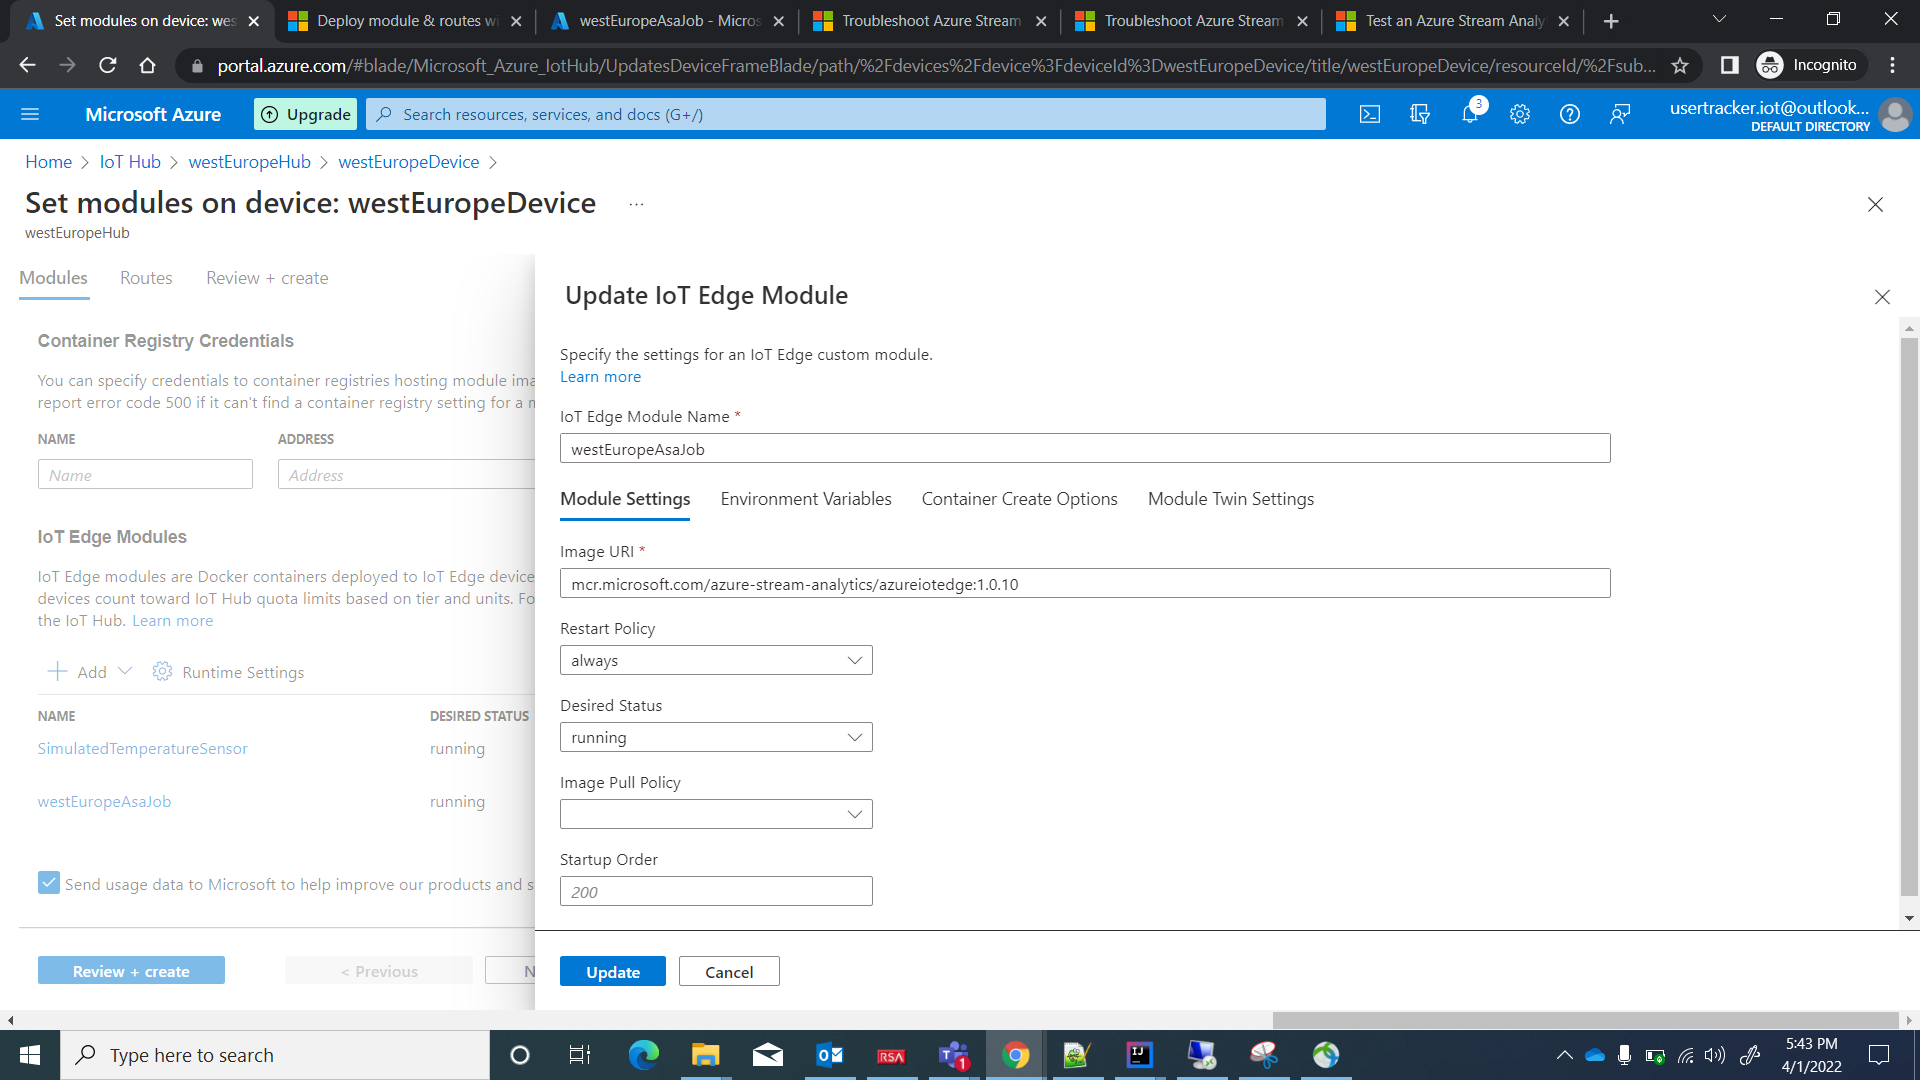
Task: Click the feedback icon in header
Action: pyautogui.click(x=1620, y=115)
